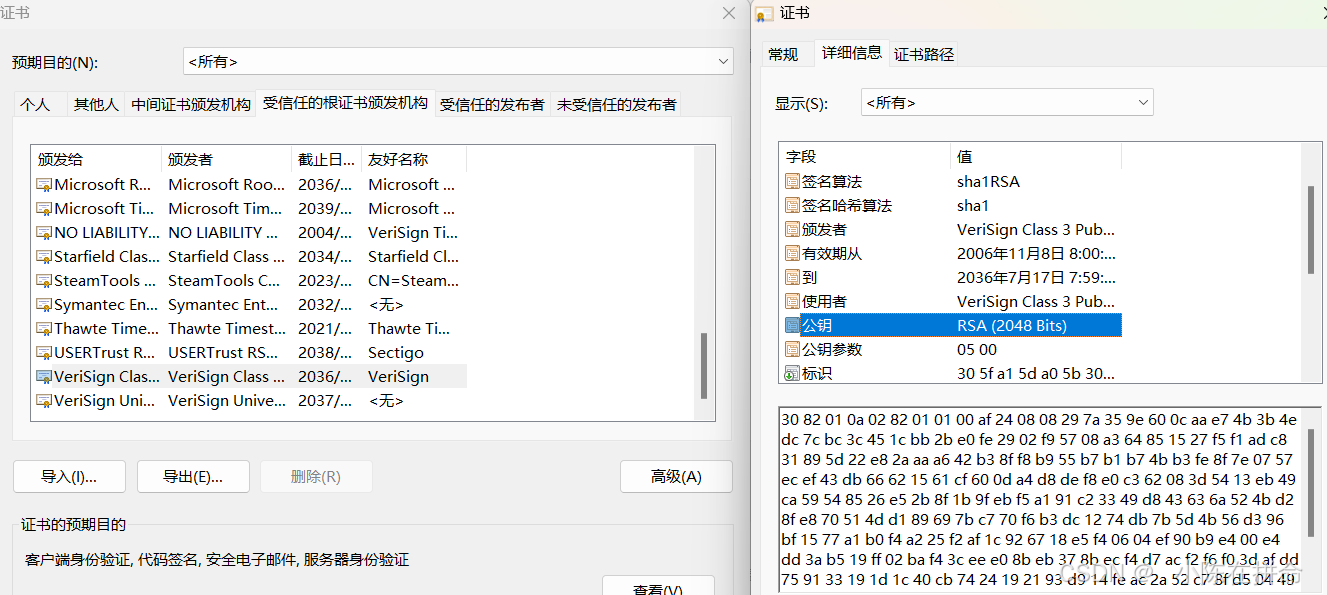Click the 导入(I)... button
This screenshot has width=1327, height=595.
click(x=69, y=477)
